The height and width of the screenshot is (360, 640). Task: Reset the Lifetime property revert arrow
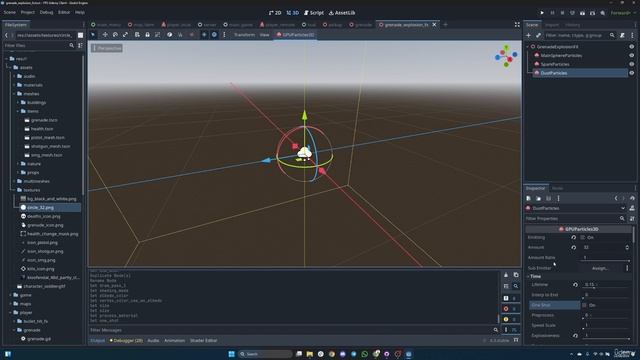(575, 284)
